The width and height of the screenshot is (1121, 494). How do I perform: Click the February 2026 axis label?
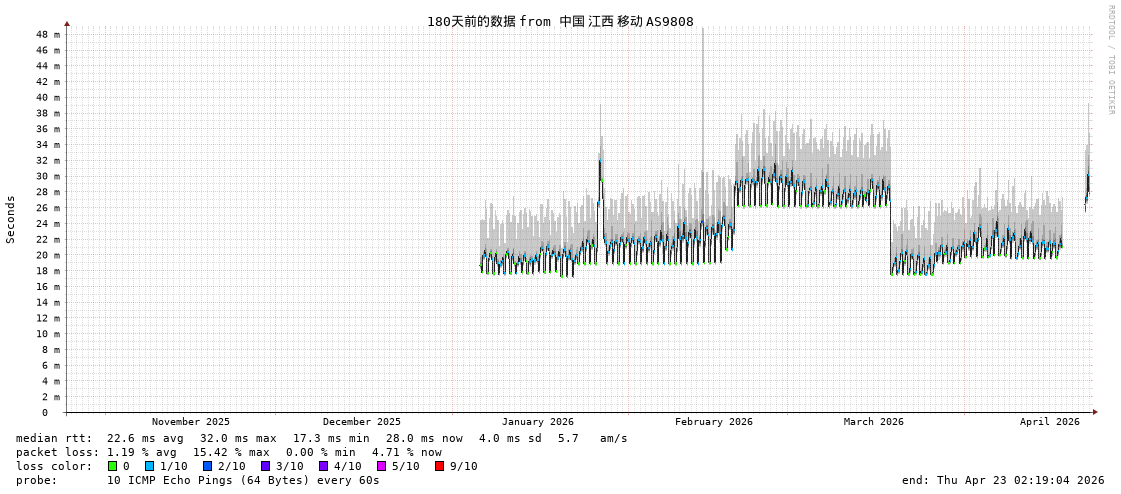click(x=713, y=422)
